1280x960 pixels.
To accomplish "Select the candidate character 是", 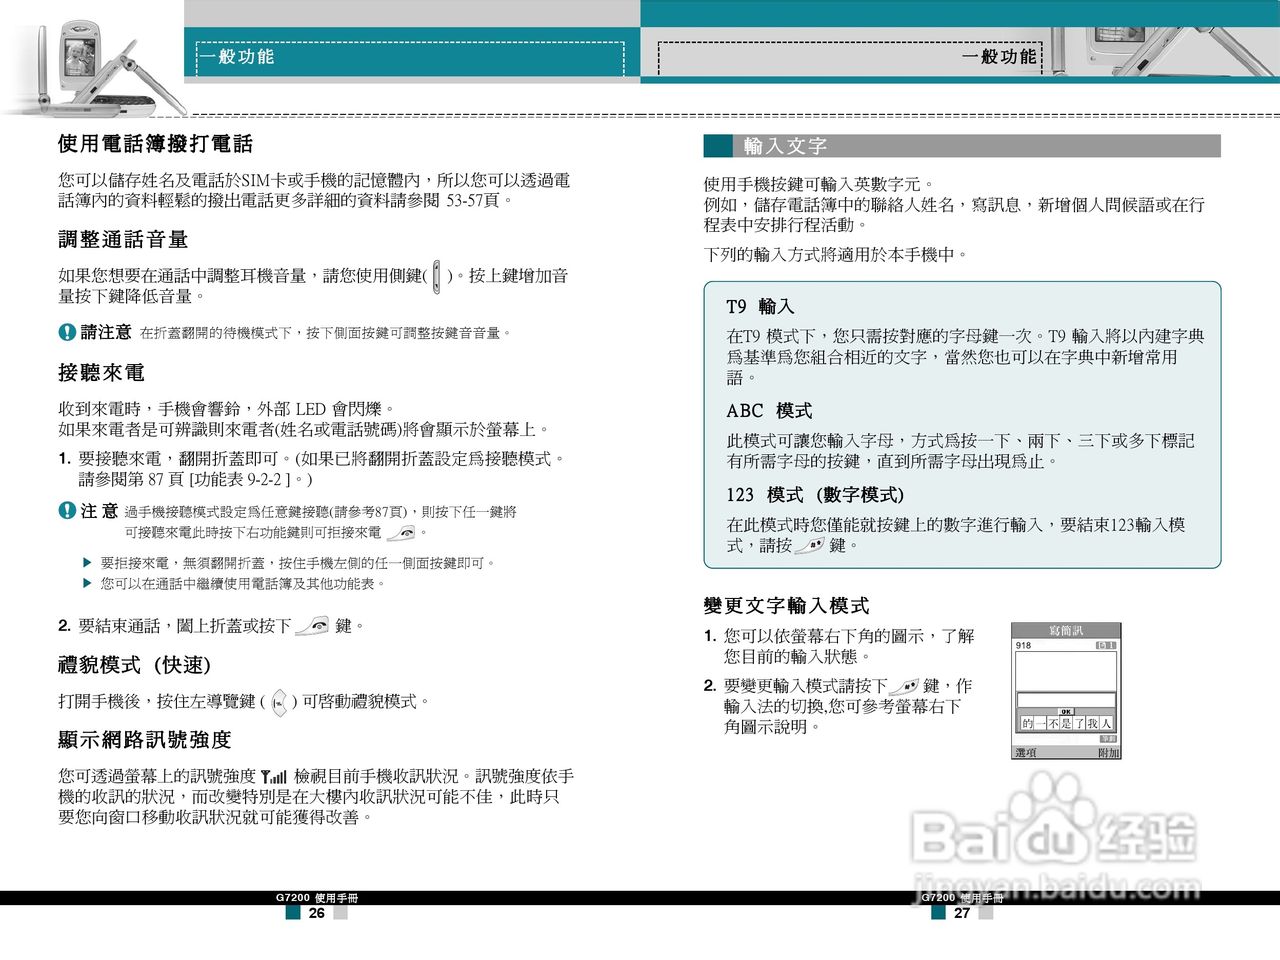I will coord(1065,722).
